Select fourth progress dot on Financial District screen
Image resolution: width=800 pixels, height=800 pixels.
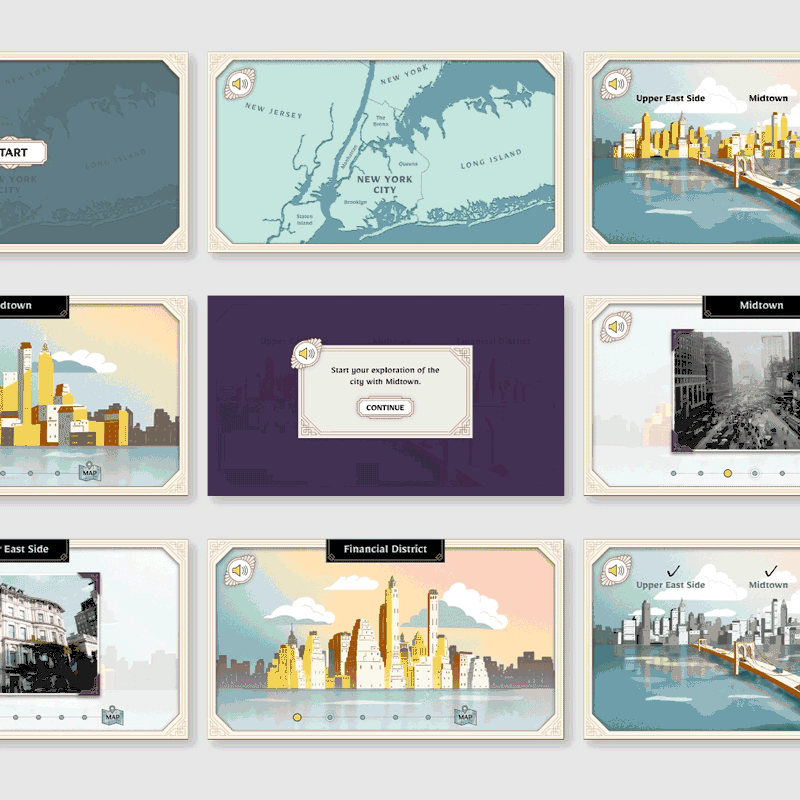tap(395, 717)
